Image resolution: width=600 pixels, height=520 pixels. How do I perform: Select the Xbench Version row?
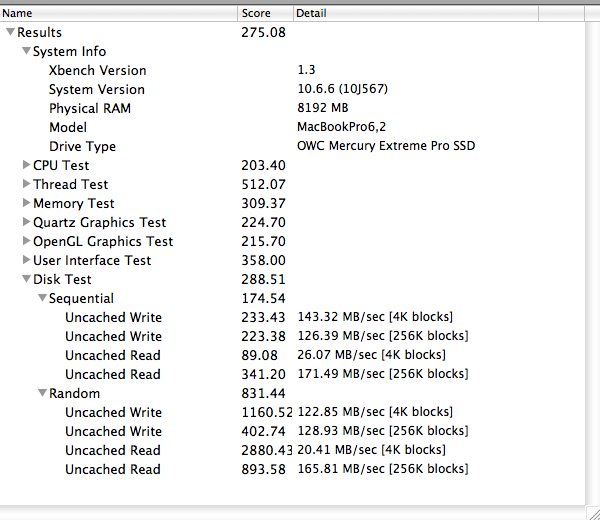click(x=292, y=70)
